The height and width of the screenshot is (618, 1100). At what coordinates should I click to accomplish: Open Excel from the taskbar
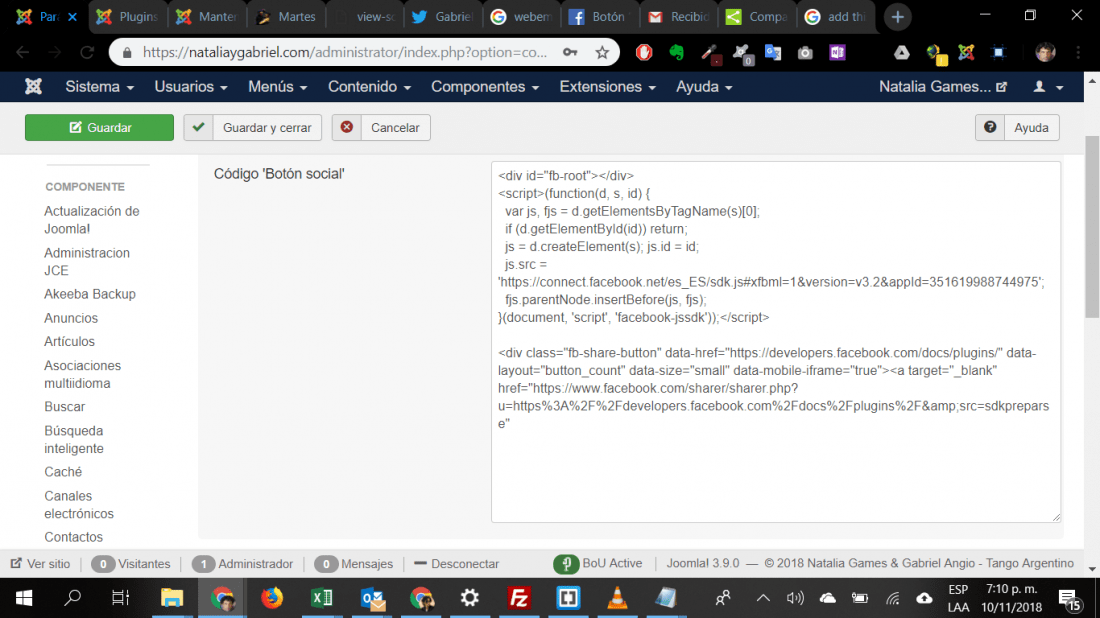322,598
